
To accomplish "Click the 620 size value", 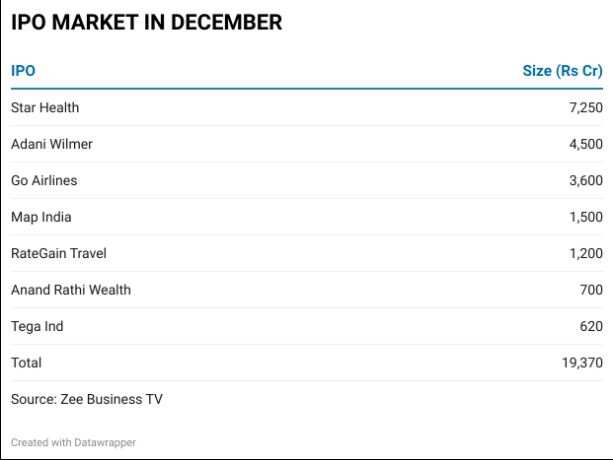I will [x=591, y=326].
